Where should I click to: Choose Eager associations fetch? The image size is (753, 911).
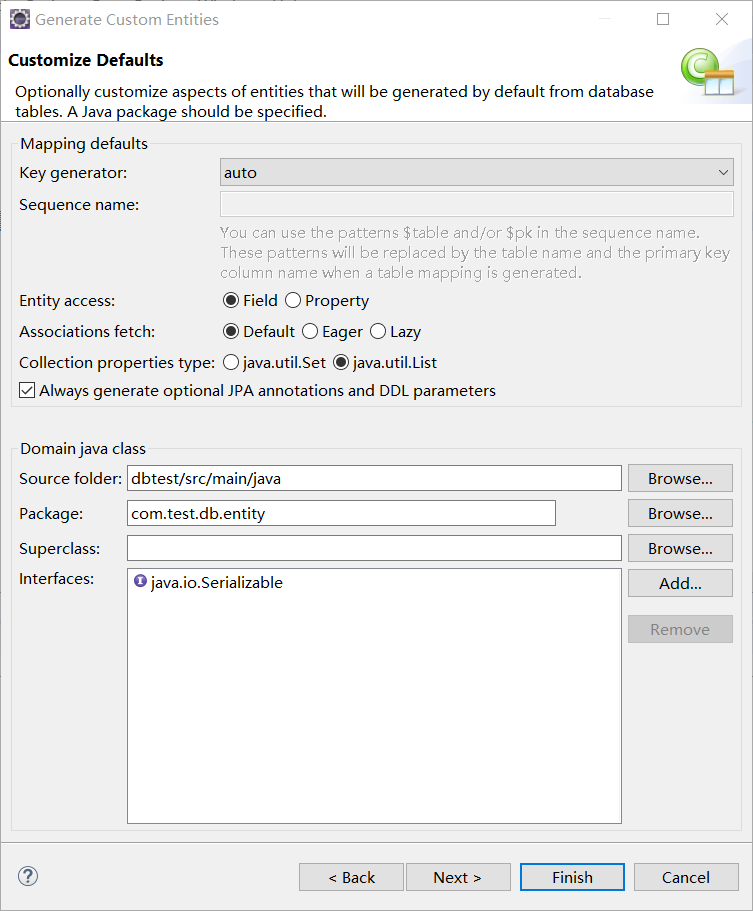[310, 332]
